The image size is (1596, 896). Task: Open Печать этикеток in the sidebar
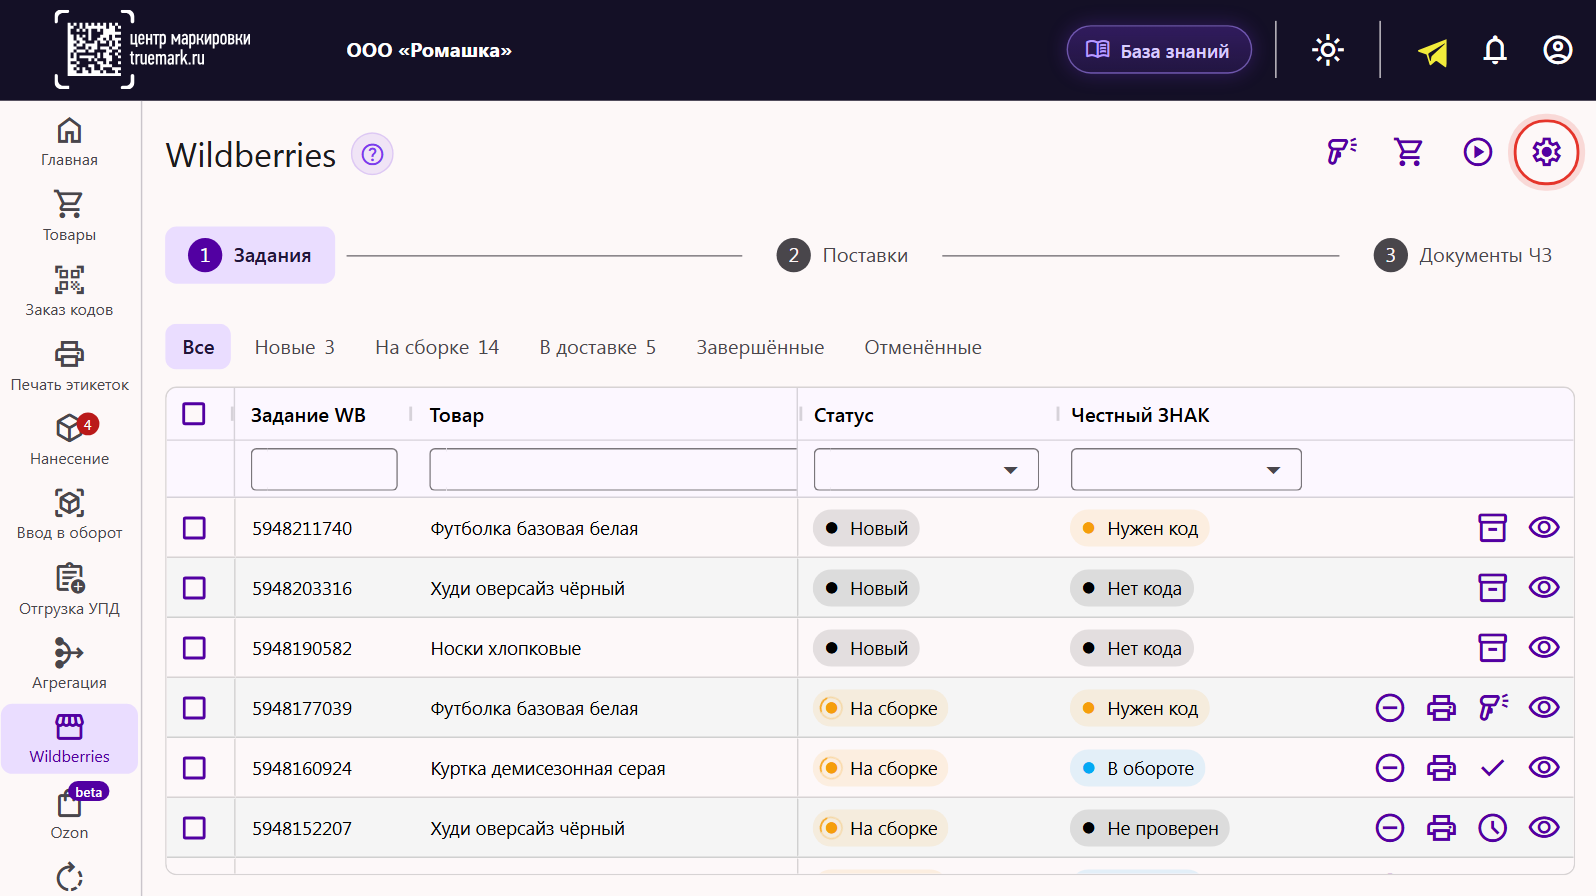point(69,367)
